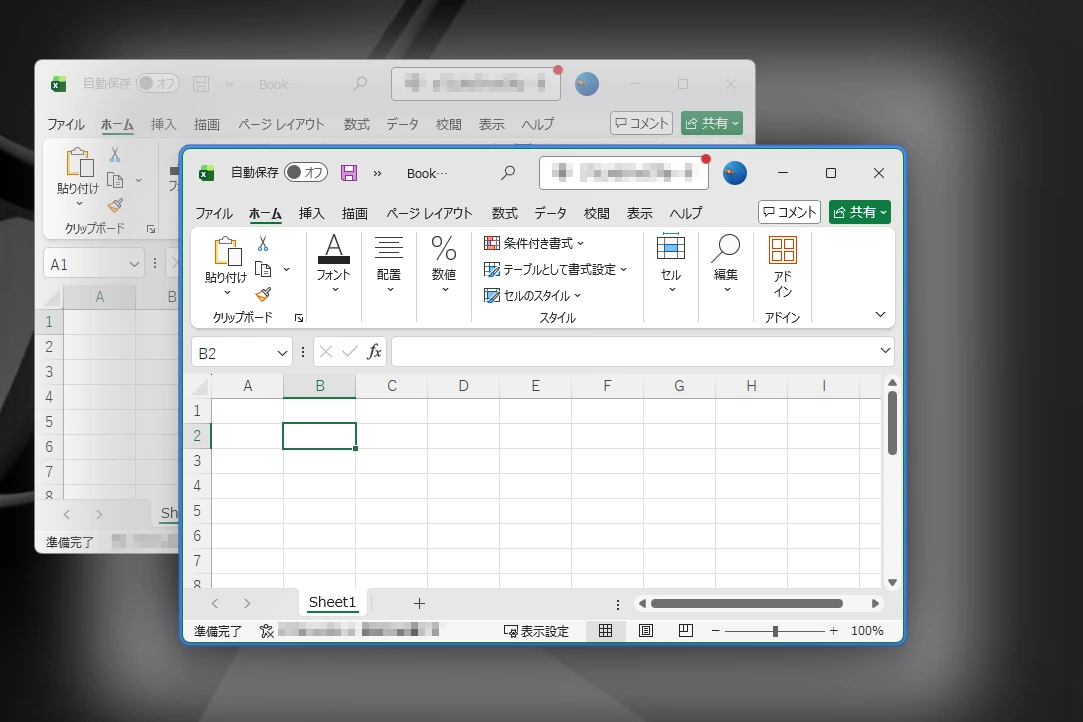Viewport: 1083px width, 722px height.
Task: Click the Paste icon in back Excel window
Action: coord(79,162)
